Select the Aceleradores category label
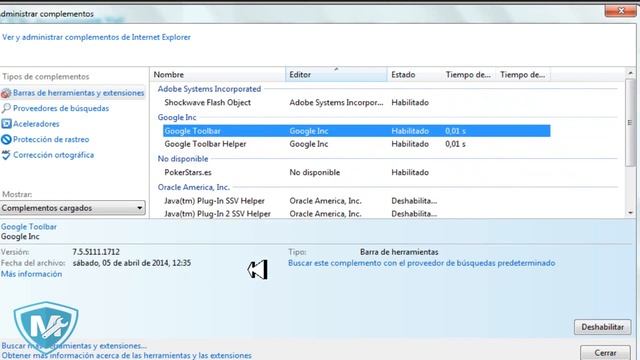This screenshot has height=360, width=640. [36, 124]
